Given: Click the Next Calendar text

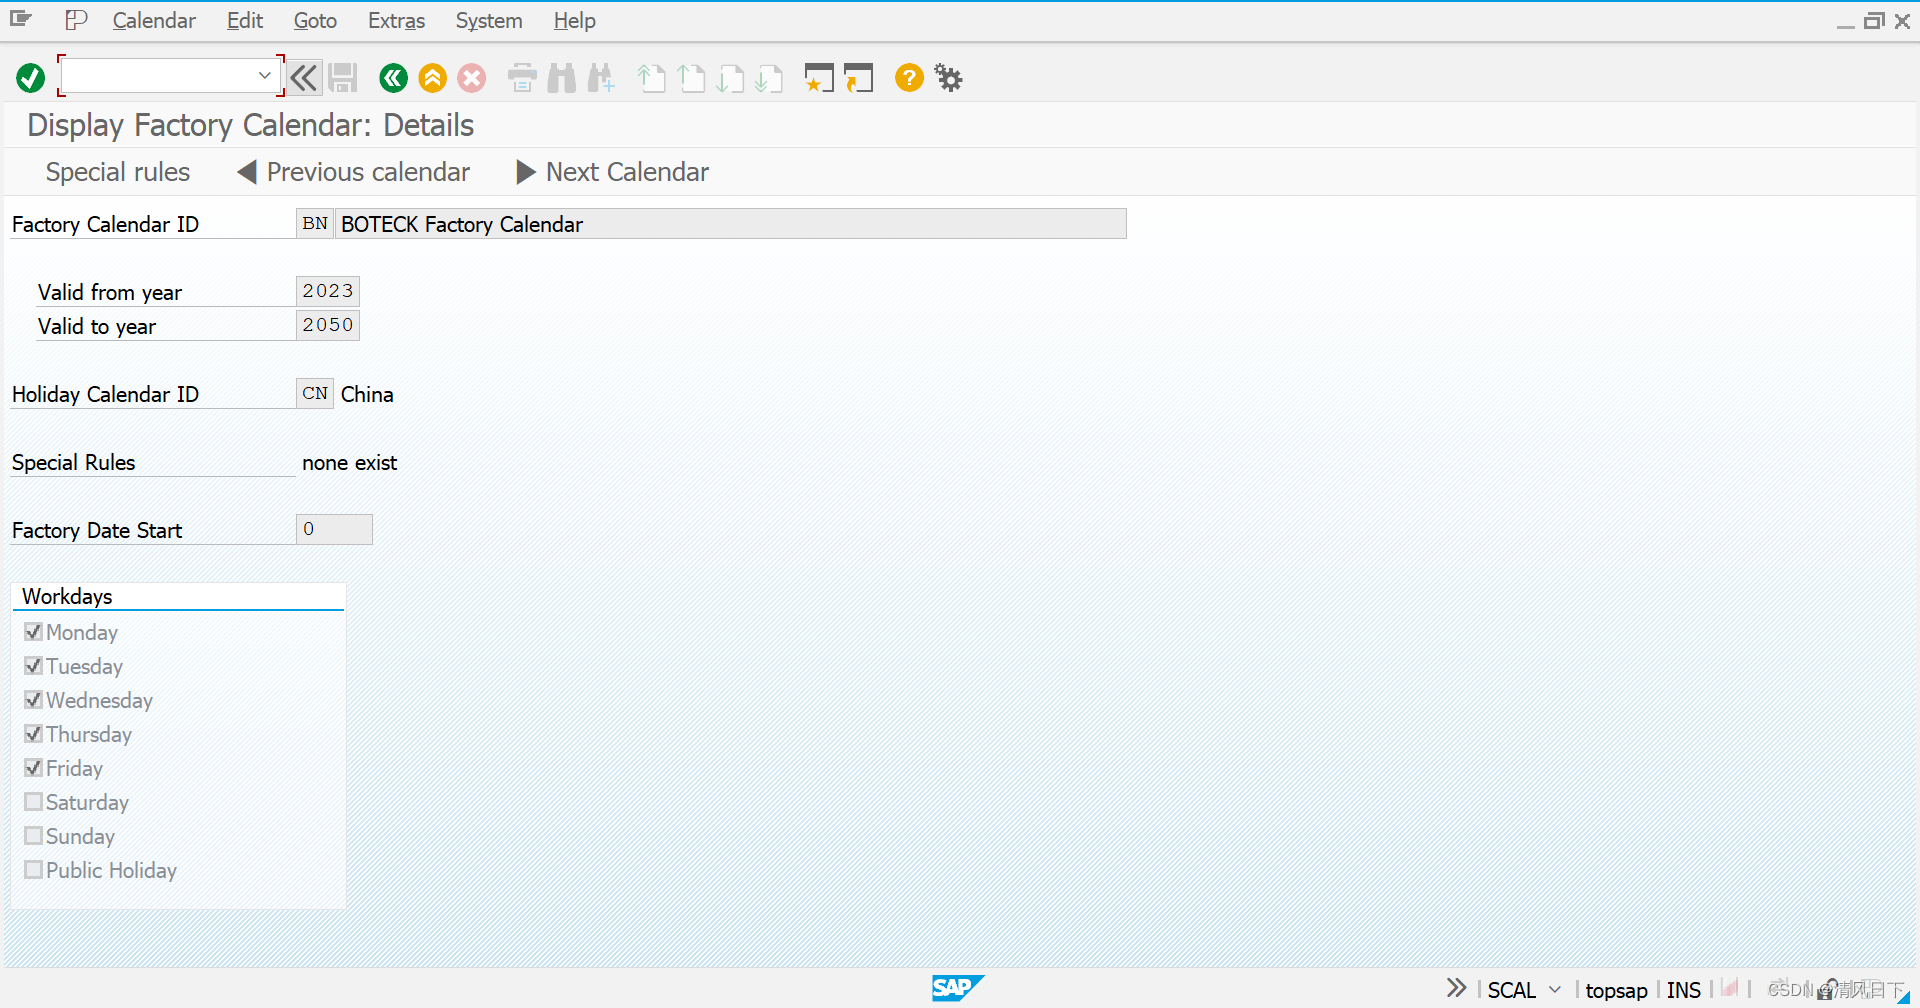Looking at the screenshot, I should (627, 172).
